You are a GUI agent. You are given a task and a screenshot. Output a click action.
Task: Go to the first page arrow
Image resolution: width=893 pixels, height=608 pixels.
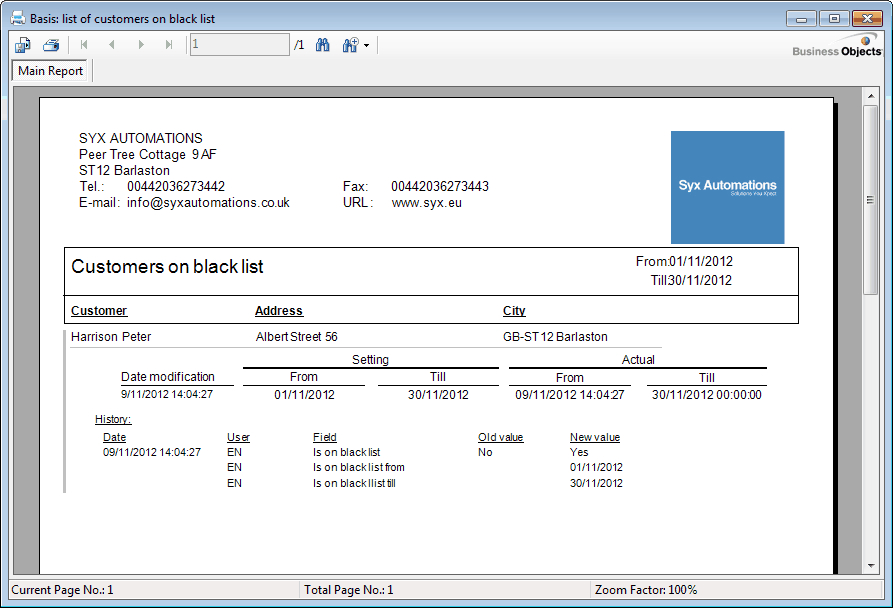pyautogui.click(x=84, y=45)
